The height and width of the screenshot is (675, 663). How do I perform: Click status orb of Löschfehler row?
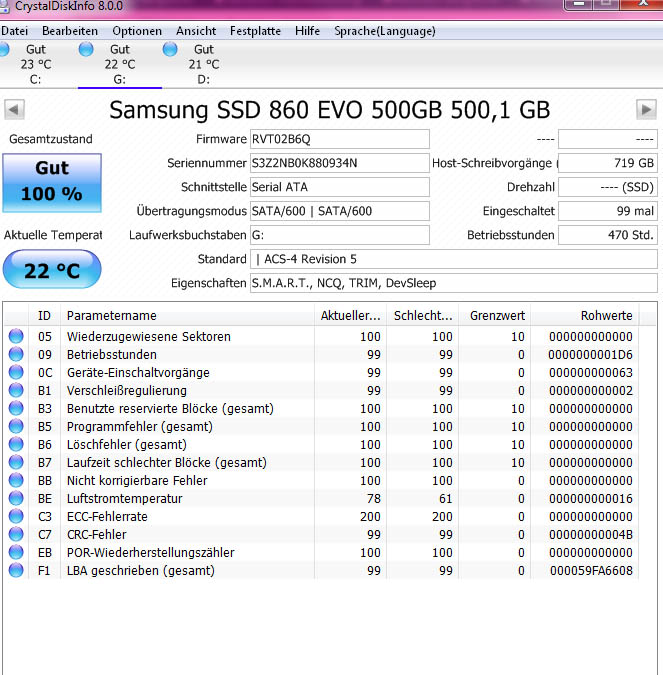point(16,444)
